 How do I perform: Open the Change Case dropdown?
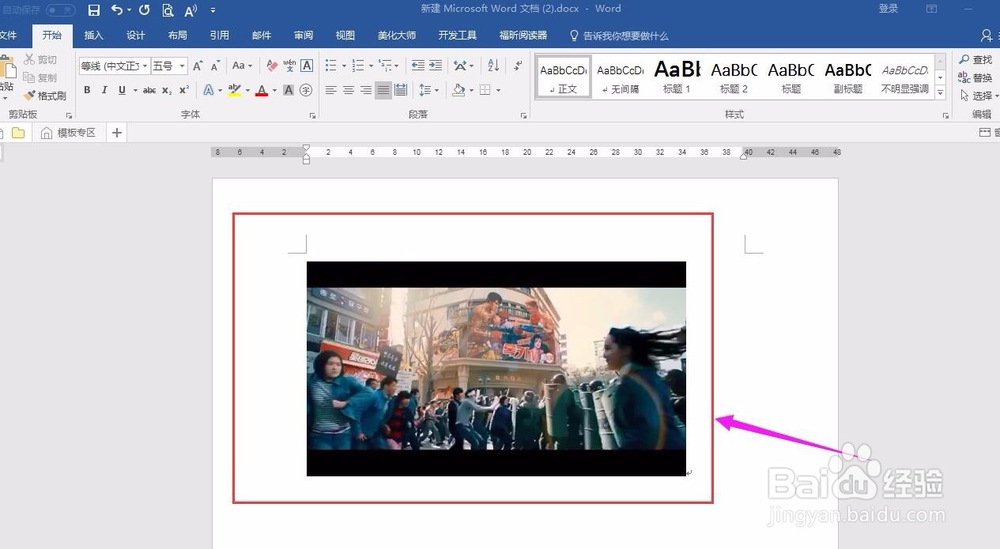tap(242, 66)
